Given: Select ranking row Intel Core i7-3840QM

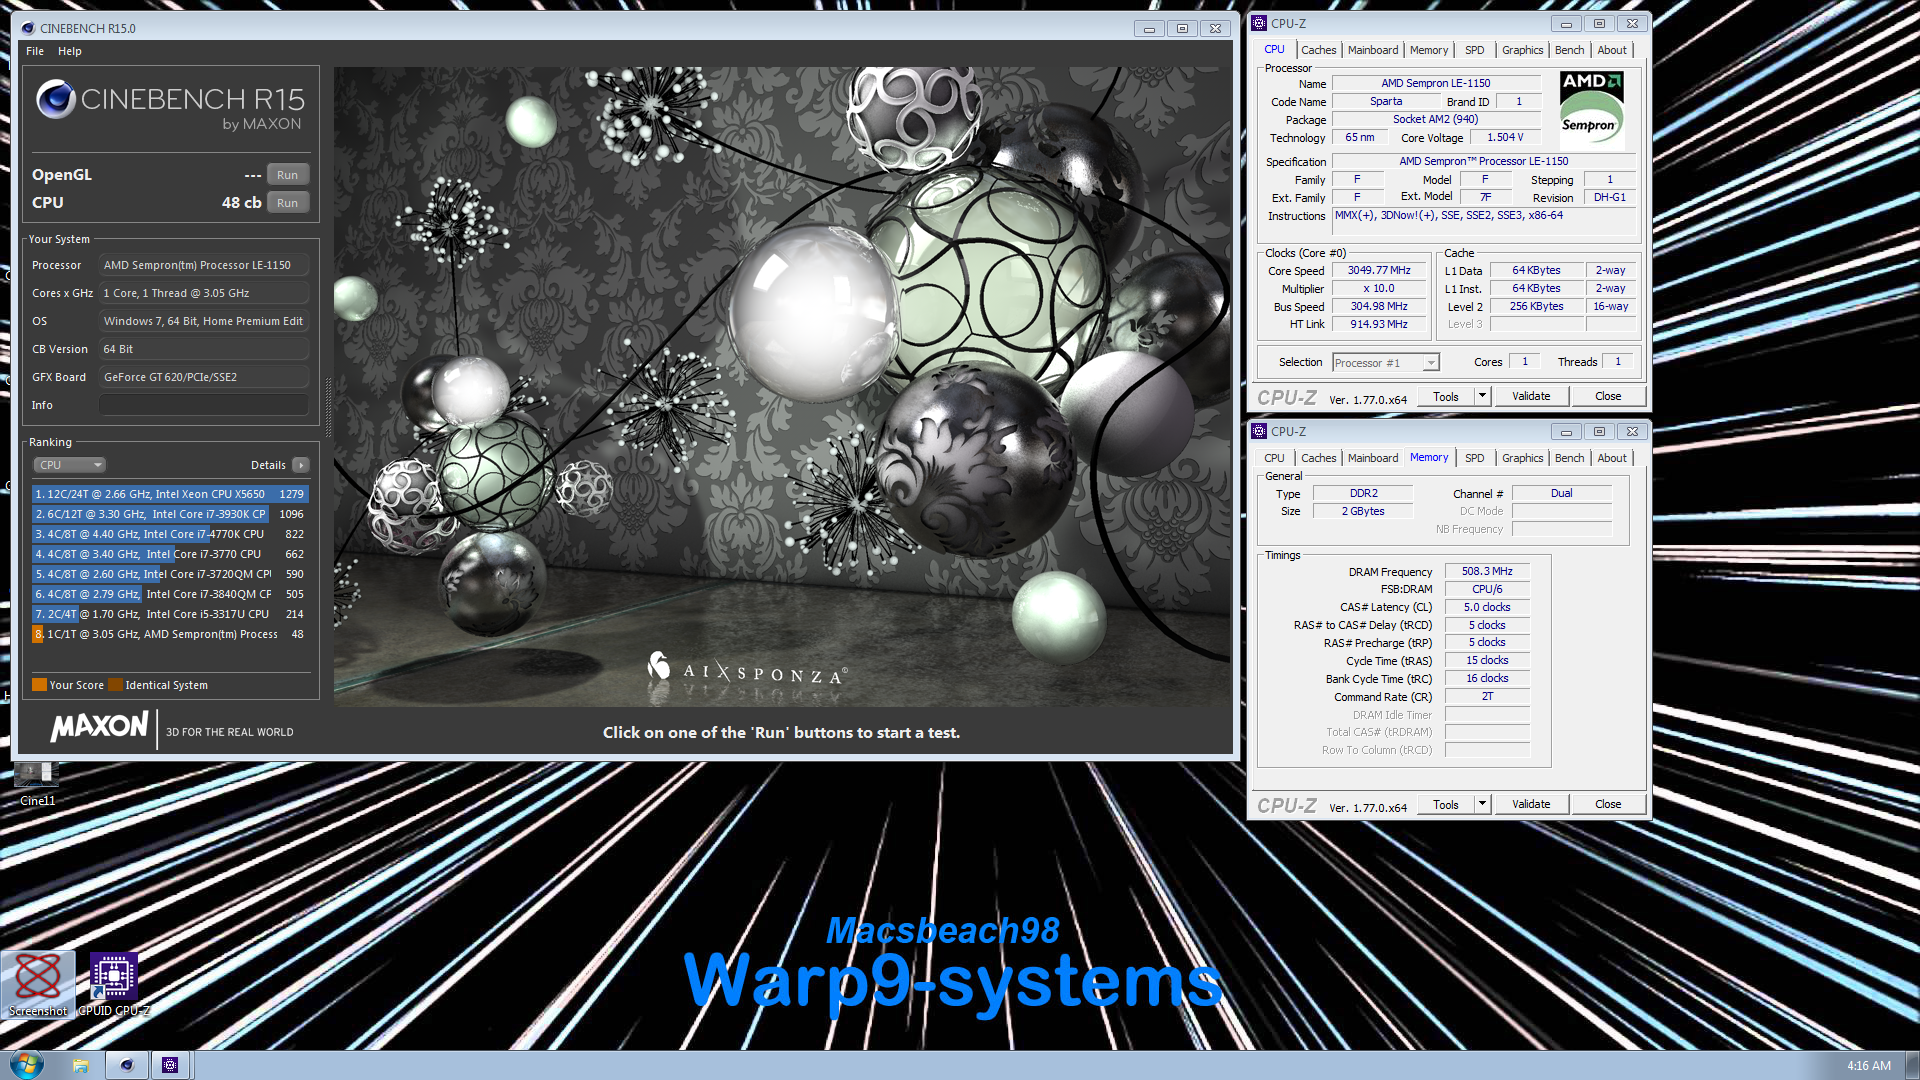Looking at the screenshot, I should pyautogui.click(x=170, y=594).
